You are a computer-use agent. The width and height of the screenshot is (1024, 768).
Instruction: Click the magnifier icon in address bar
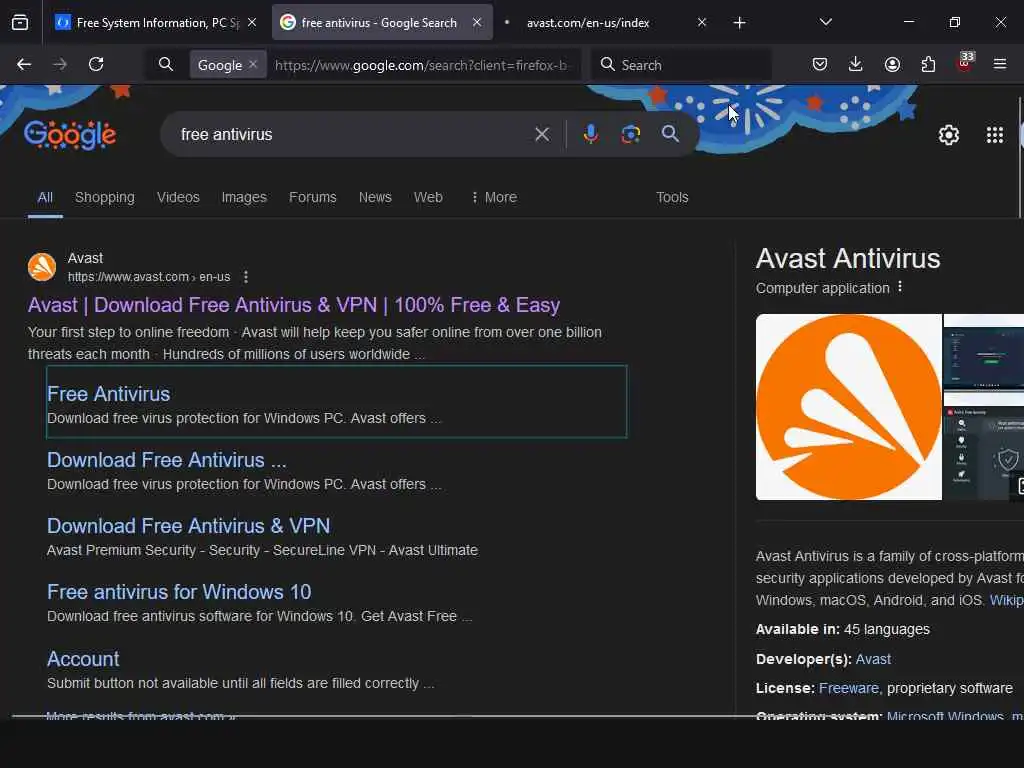(x=166, y=64)
